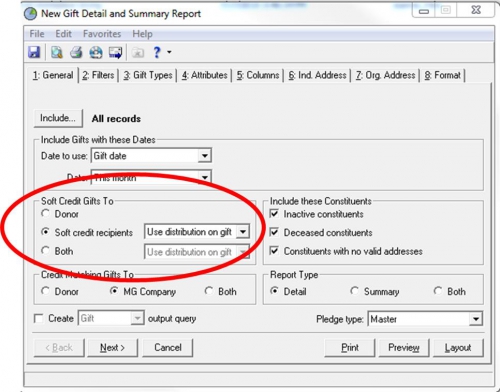Click the Layout button
The height and width of the screenshot is (392, 500).
[458, 348]
